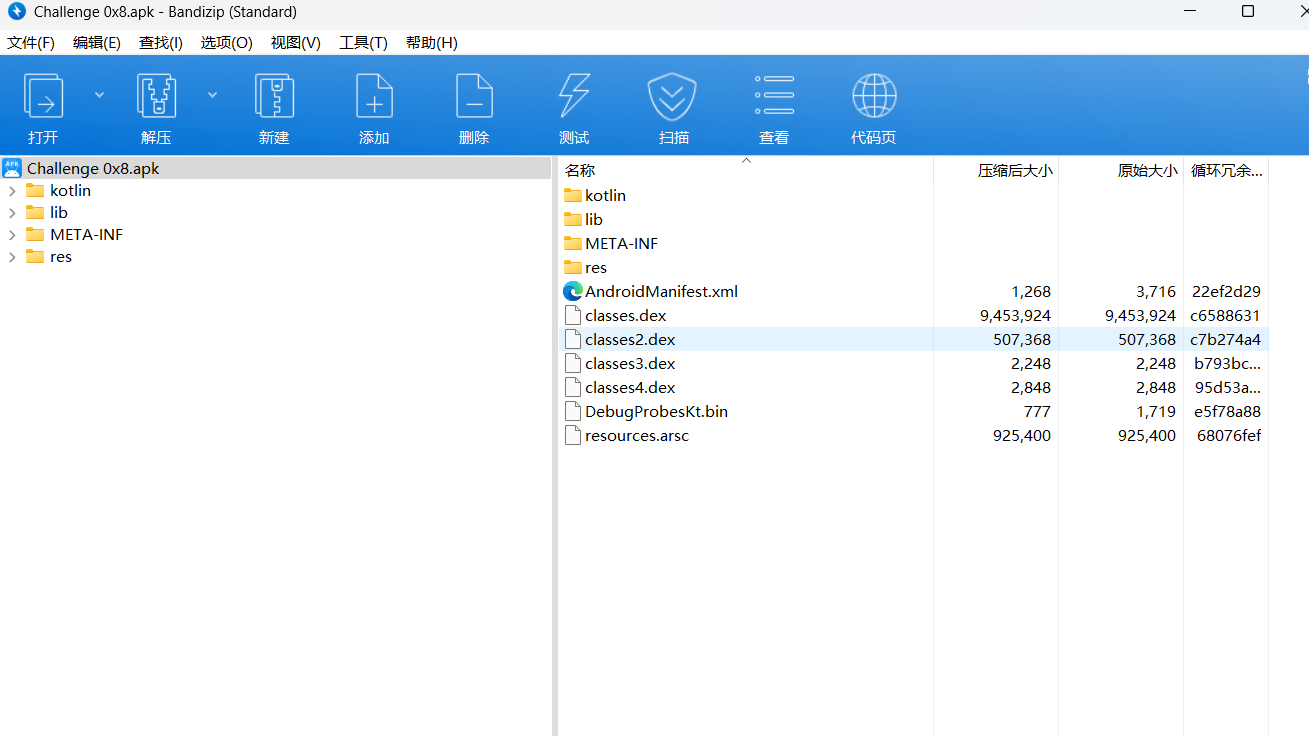Open dropdown arrow next to Open button
This screenshot has height=736, width=1309.
coord(99,95)
